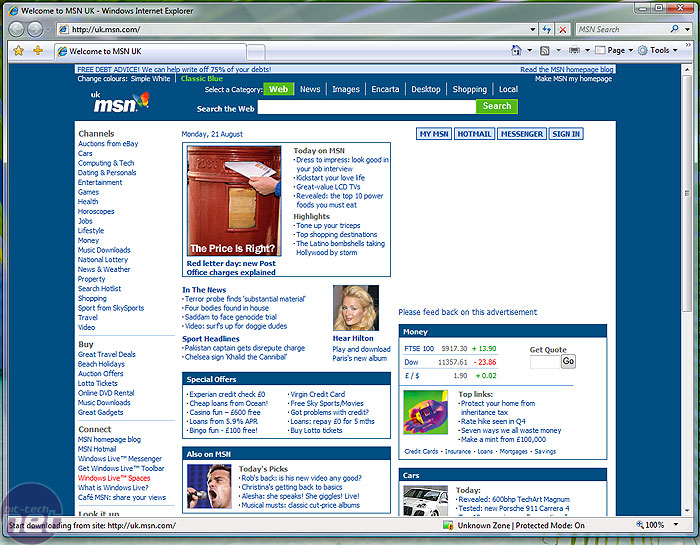Viewport: 700px width, 545px height.
Task: Click the red Stop loading icon
Action: 562,29
